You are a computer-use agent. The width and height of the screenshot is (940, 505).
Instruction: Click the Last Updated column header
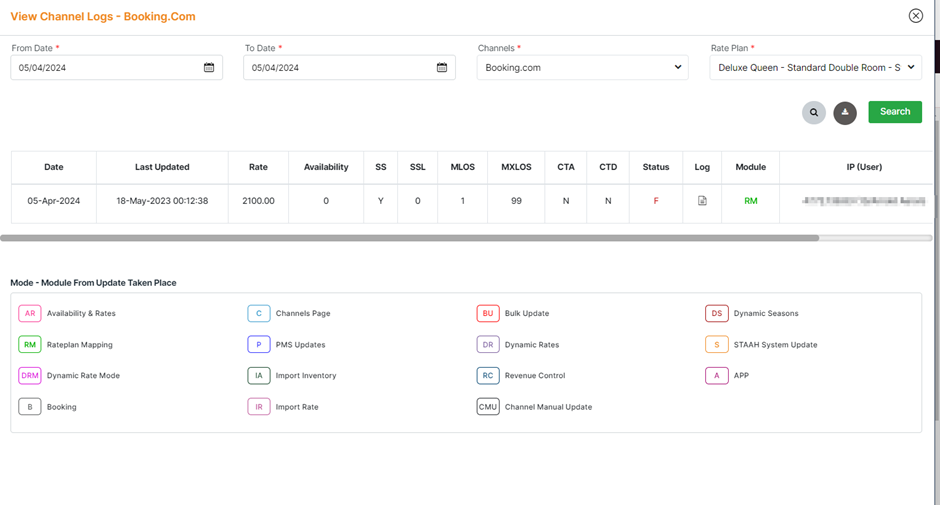(162, 167)
